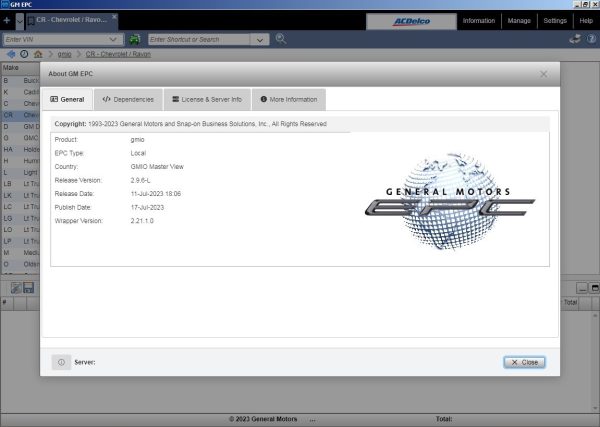The width and height of the screenshot is (600, 427).
Task: Click the ACDelco logo banner
Action: [411, 21]
